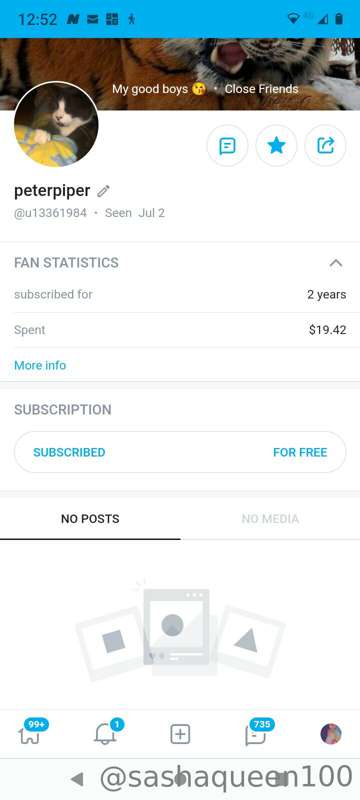Image resolution: width=360 pixels, height=800 pixels.
Task: Open the More info link
Action: pyautogui.click(x=40, y=365)
